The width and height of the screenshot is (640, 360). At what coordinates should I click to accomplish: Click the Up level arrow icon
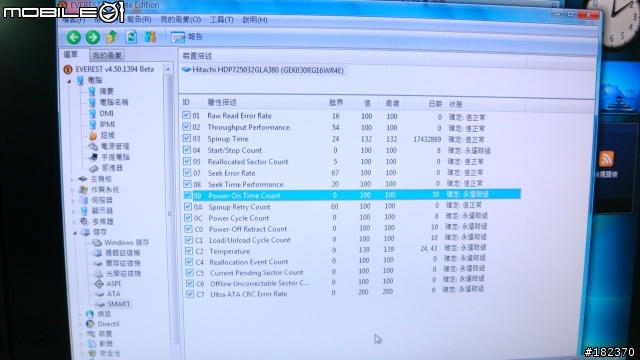tap(111, 37)
